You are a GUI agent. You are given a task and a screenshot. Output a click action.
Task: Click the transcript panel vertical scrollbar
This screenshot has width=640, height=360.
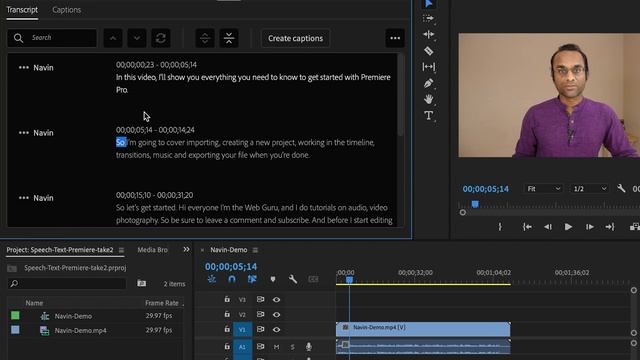(x=400, y=95)
